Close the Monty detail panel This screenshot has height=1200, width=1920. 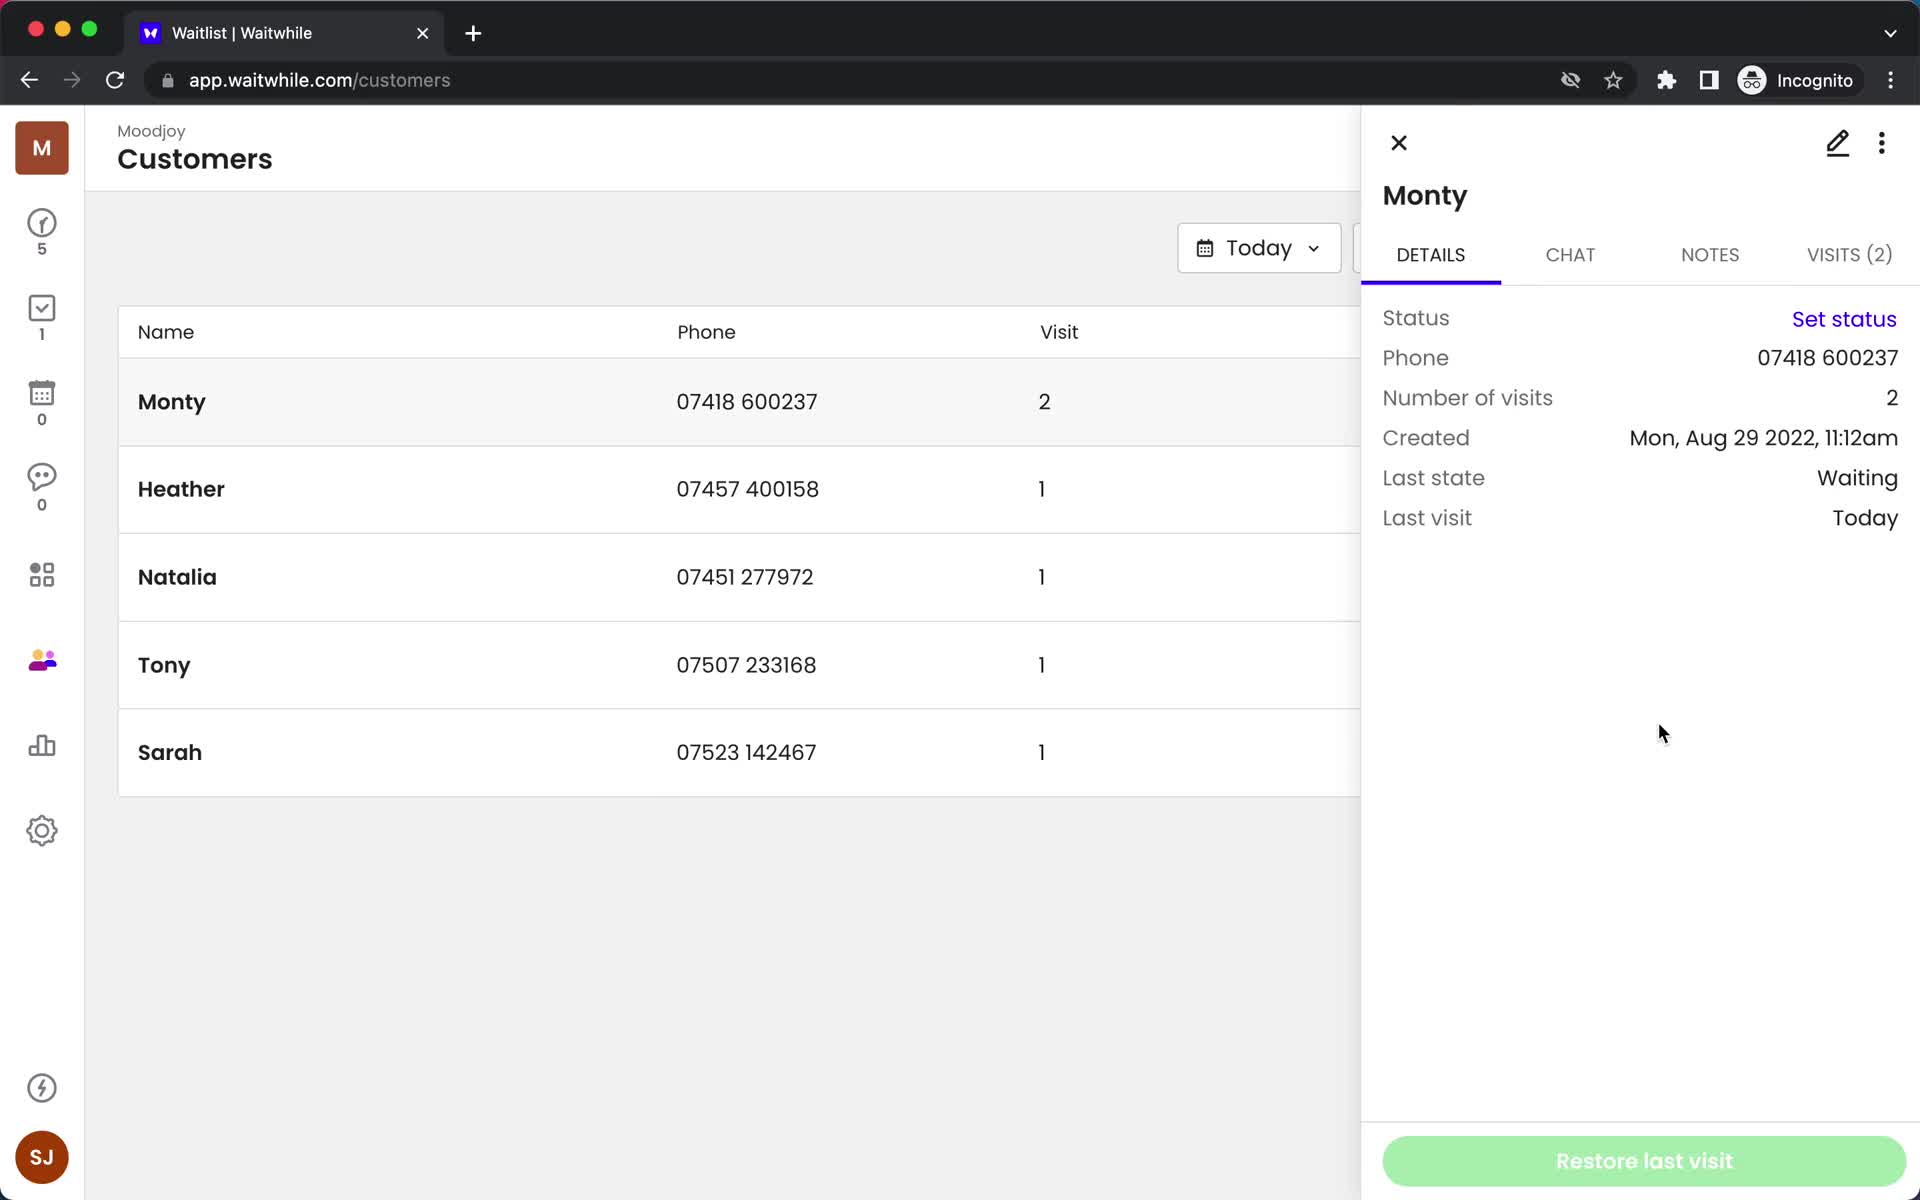tap(1400, 142)
